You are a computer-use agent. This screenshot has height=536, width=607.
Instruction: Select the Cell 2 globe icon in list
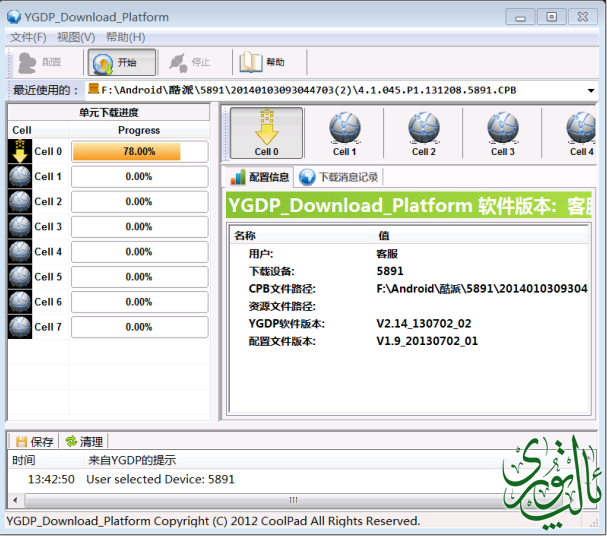pos(20,202)
